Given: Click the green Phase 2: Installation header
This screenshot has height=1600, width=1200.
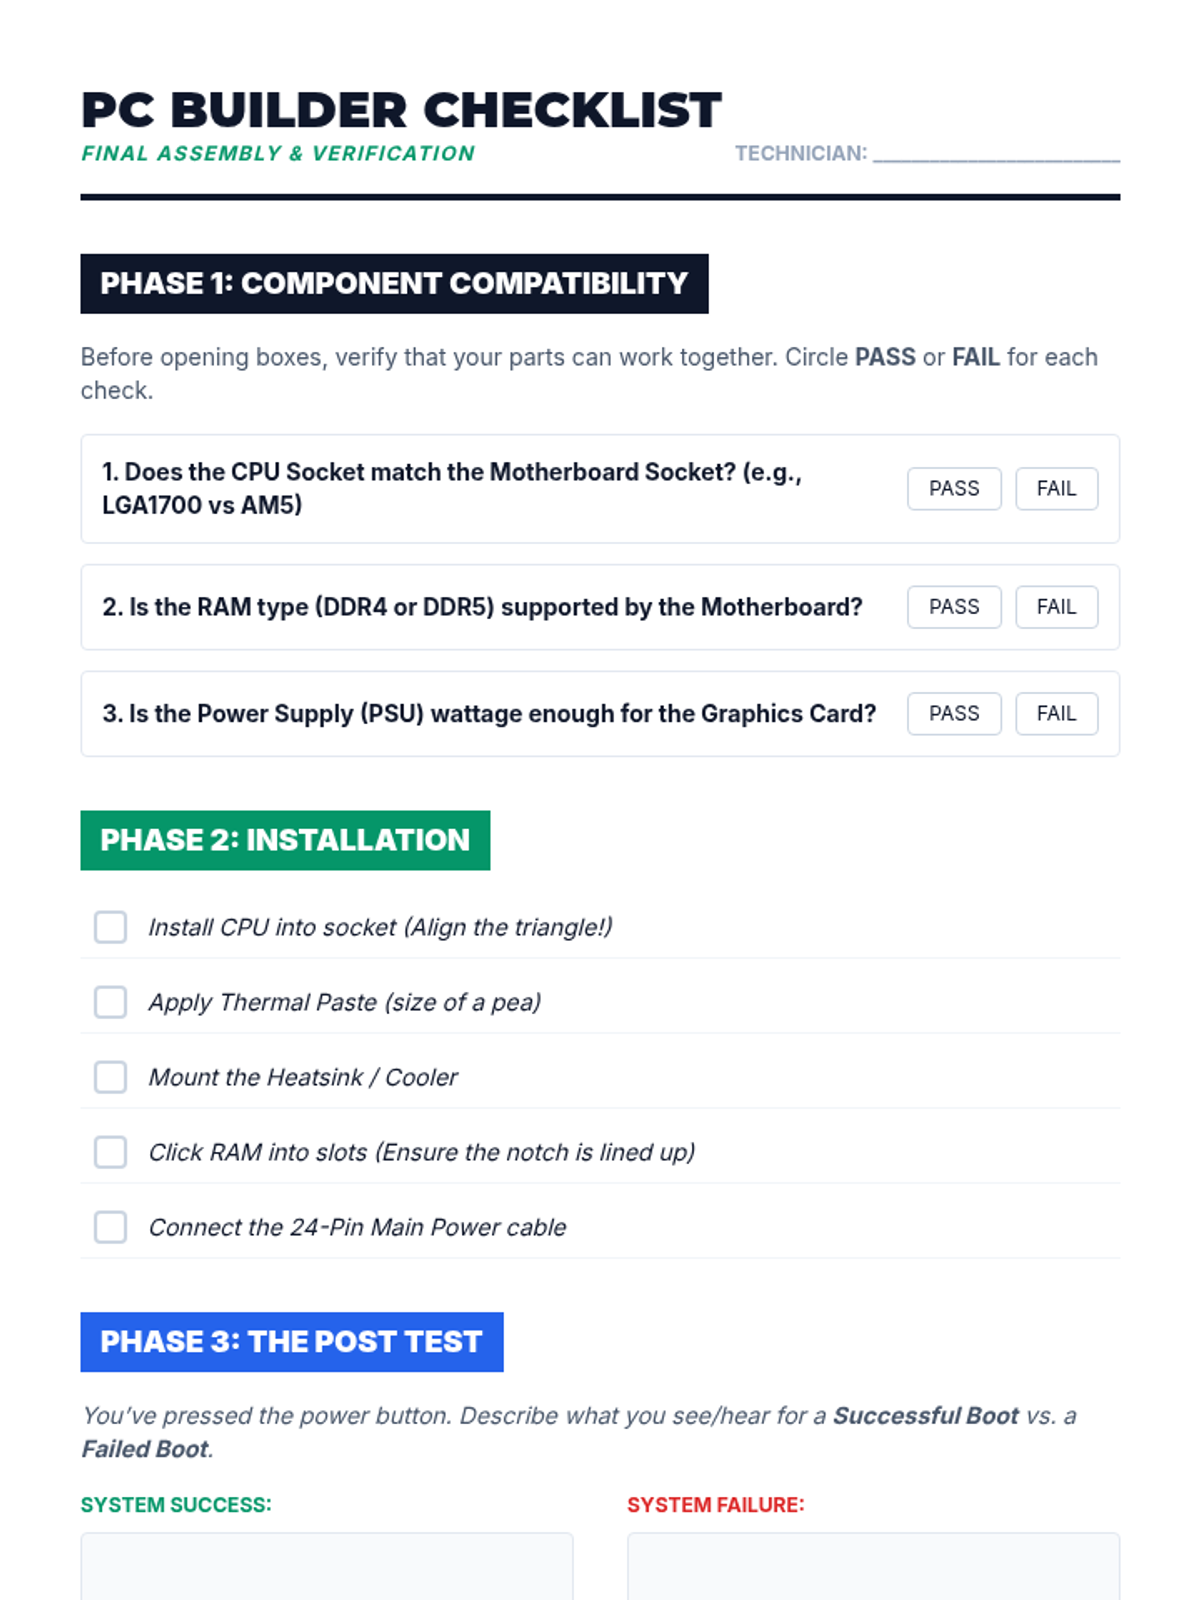Looking at the screenshot, I should pyautogui.click(x=285, y=840).
